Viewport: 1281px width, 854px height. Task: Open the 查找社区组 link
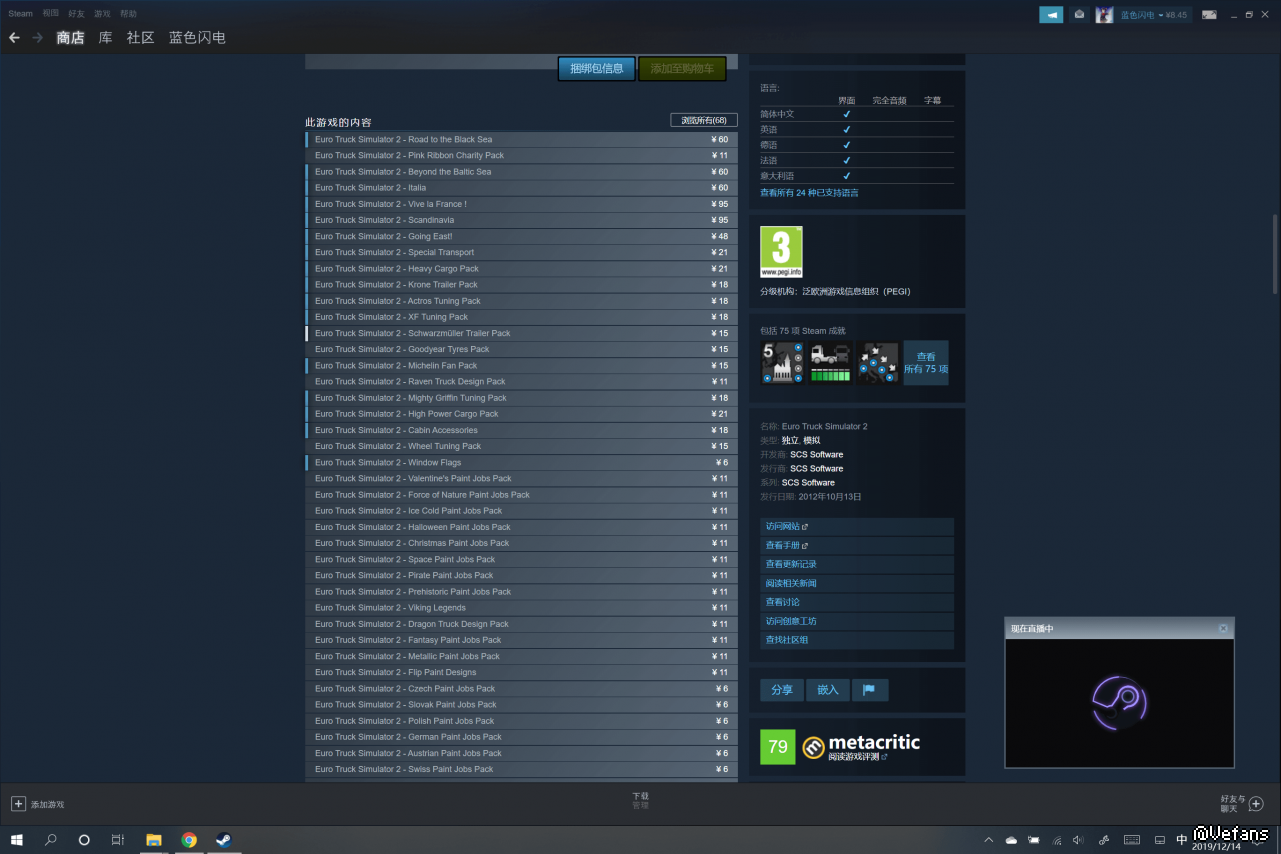[x=857, y=641]
